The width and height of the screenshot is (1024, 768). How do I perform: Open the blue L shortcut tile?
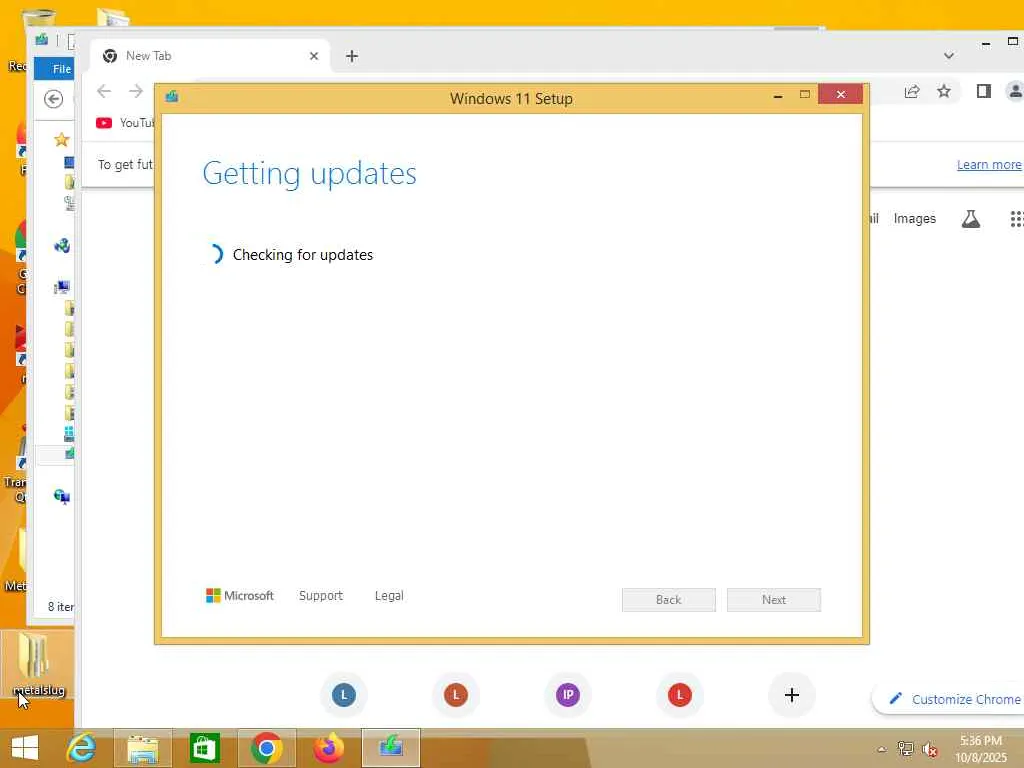344,695
